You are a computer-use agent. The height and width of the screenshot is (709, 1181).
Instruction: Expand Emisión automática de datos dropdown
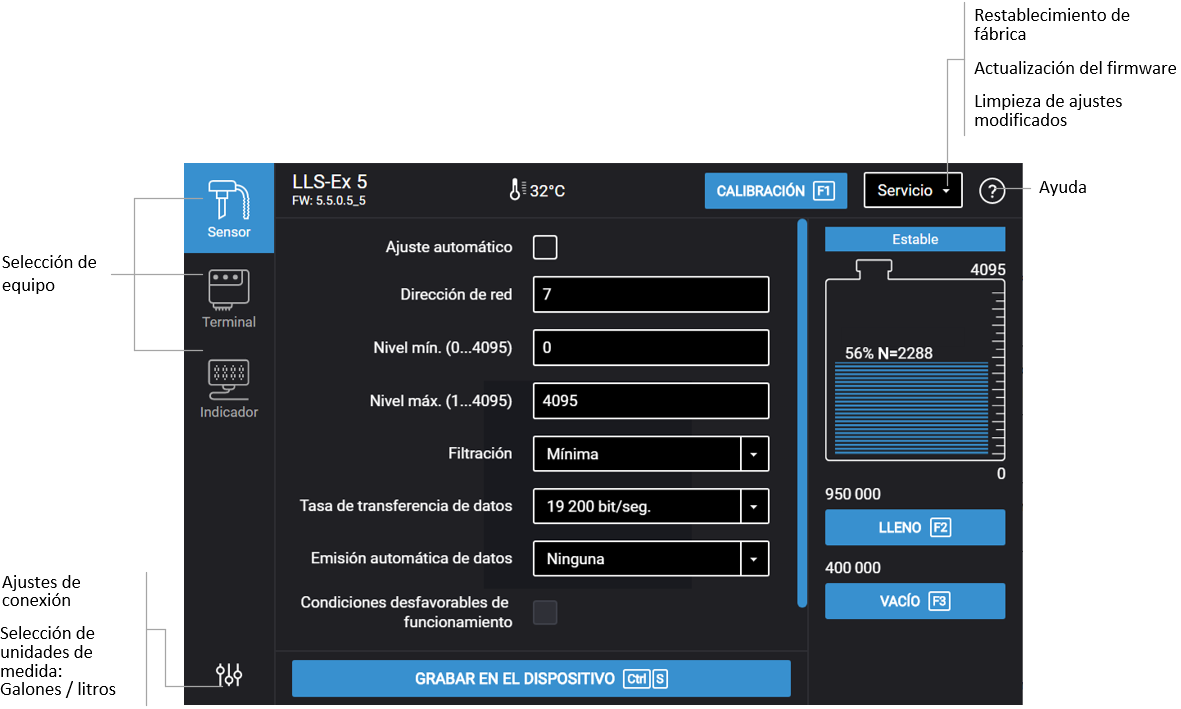click(754, 559)
